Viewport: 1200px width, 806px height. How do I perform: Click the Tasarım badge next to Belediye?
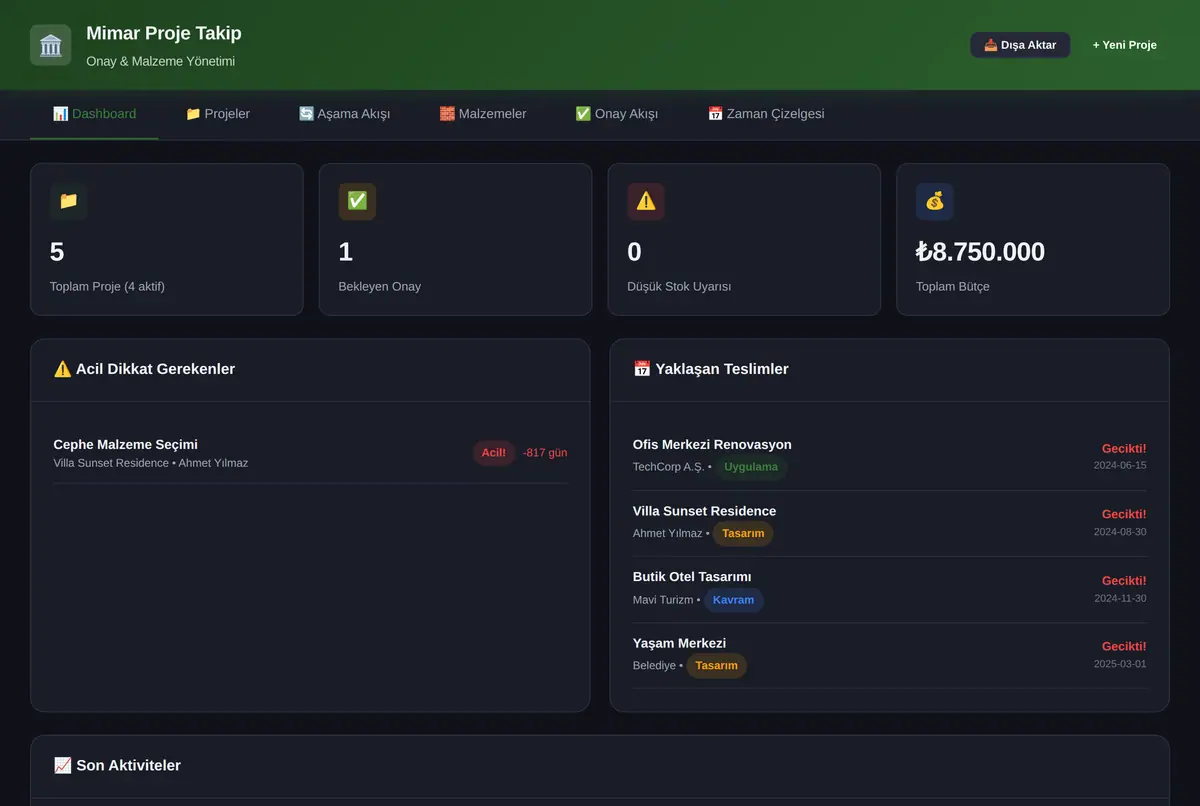click(716, 666)
